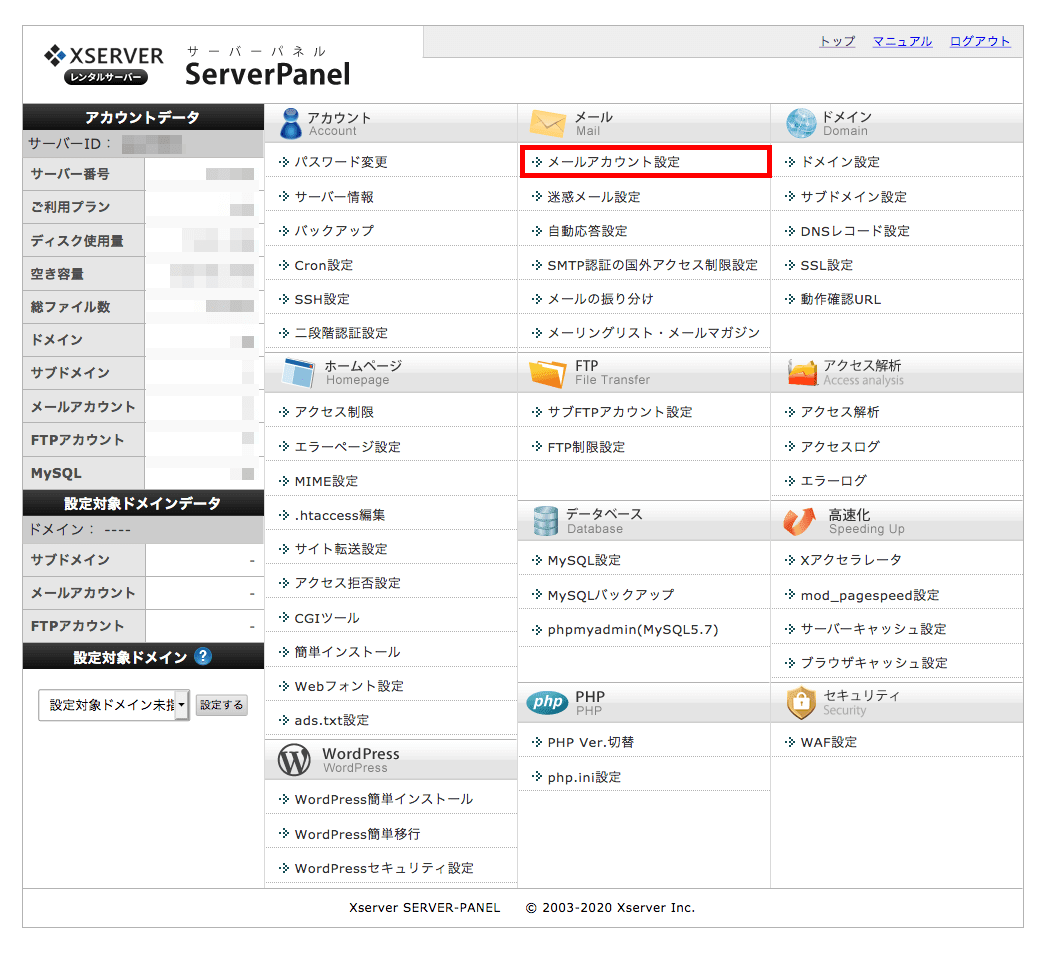Click the WordPress logo icon

coord(294,760)
